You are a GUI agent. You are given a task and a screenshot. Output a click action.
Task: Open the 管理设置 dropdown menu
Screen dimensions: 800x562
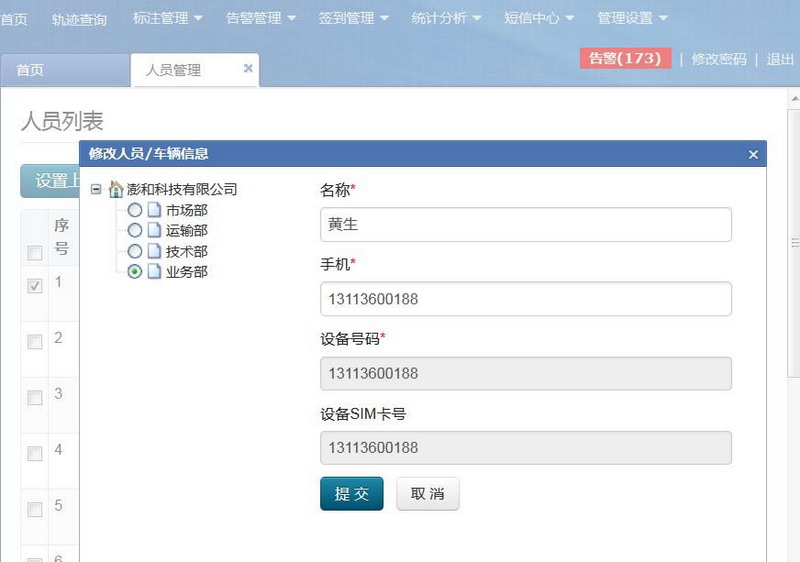pyautogui.click(x=632, y=18)
